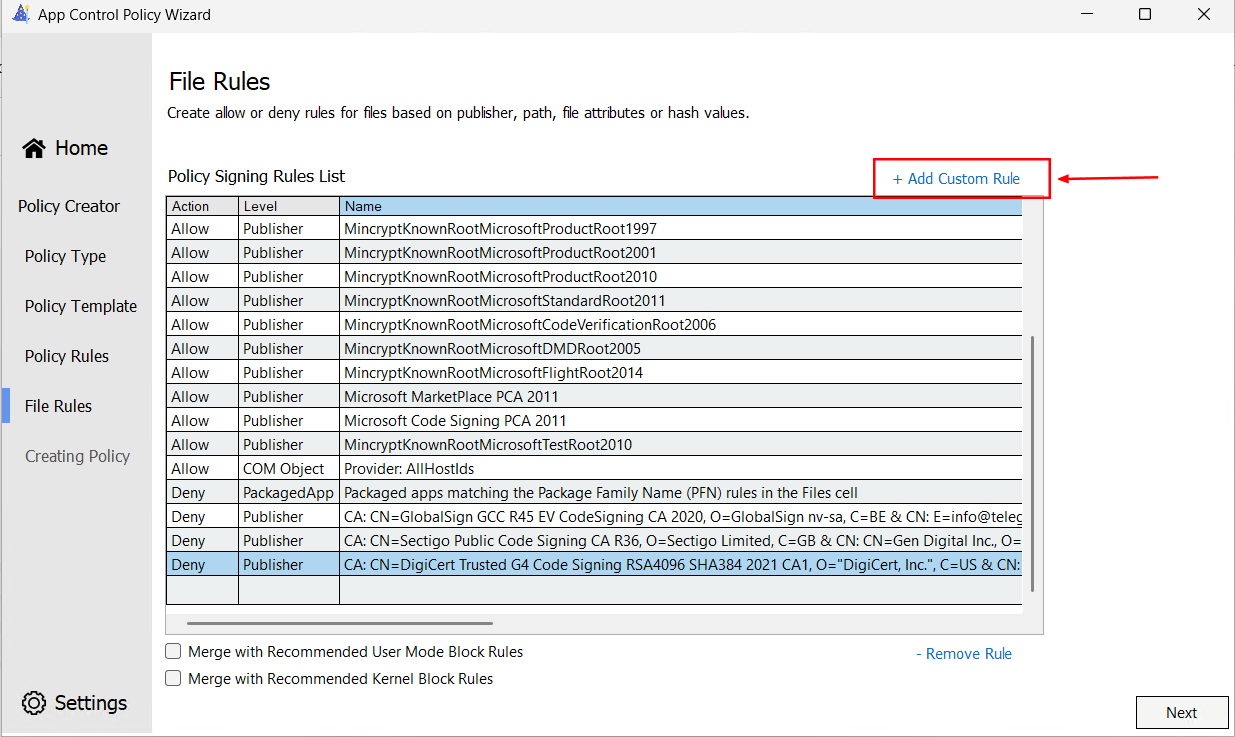Click the rules list horizontal scrollbar
Image resolution: width=1235 pixels, height=737 pixels.
[x=340, y=624]
